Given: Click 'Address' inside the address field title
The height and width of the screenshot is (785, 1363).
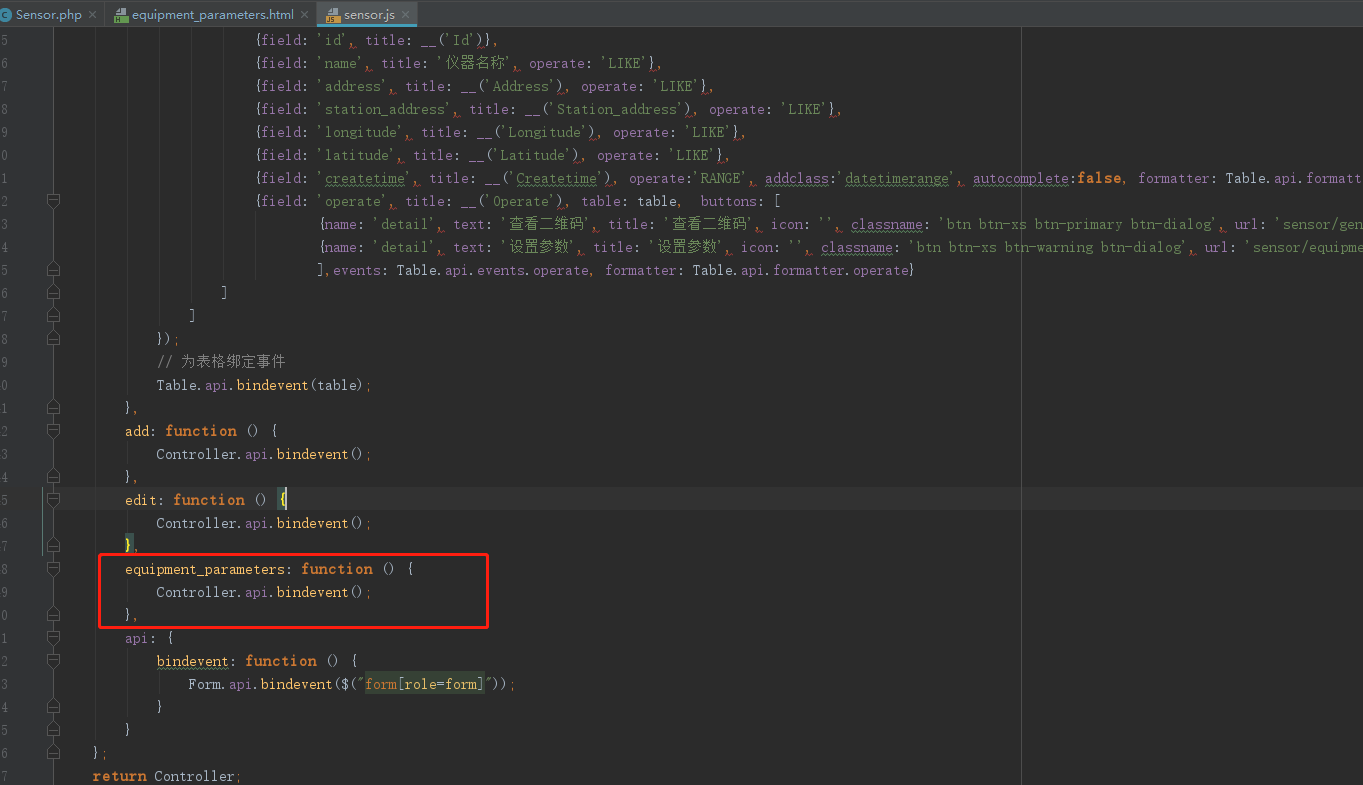Looking at the screenshot, I should point(520,86).
